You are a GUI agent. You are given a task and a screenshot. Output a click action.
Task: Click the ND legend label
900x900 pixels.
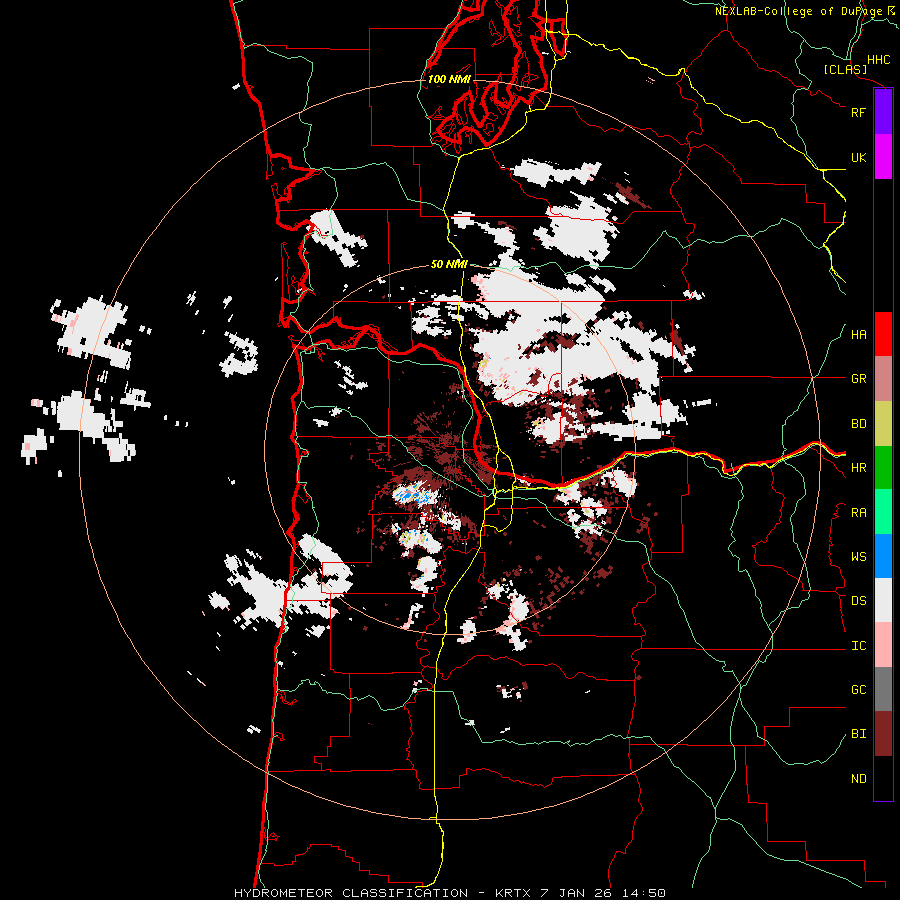(859, 779)
